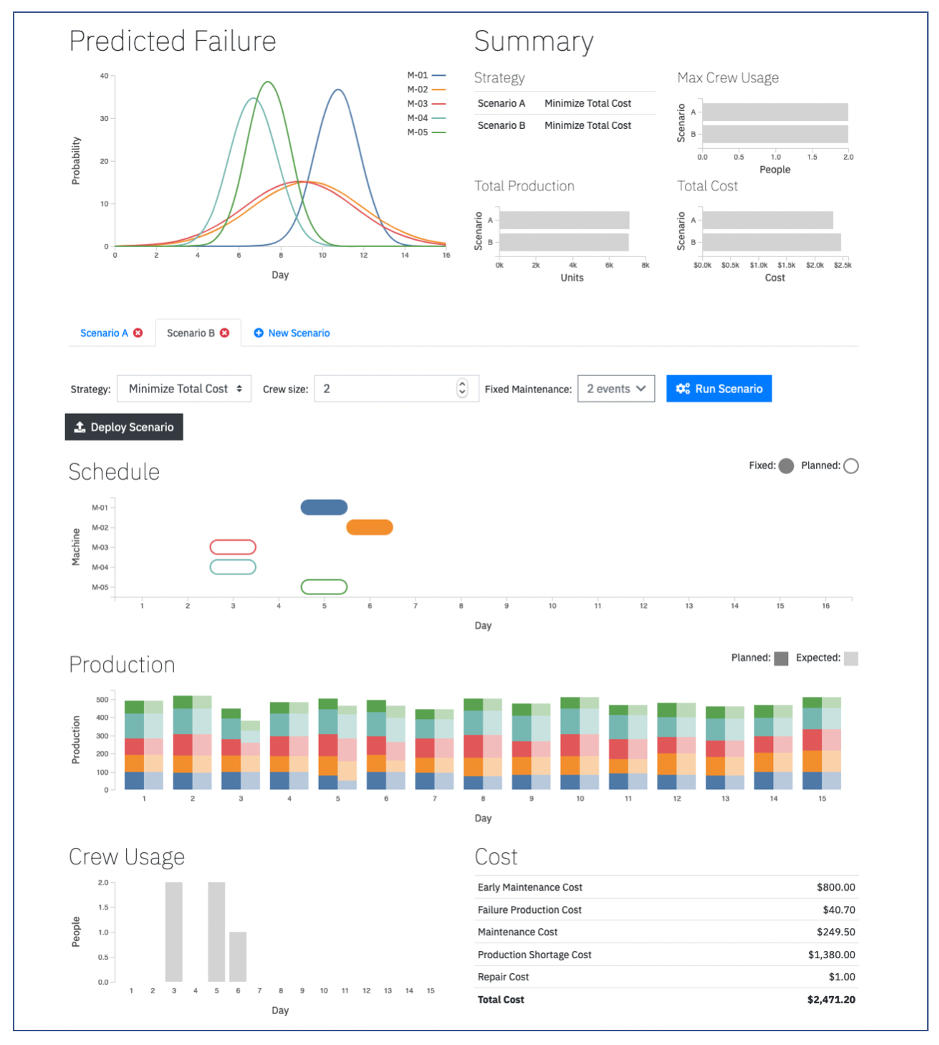Click the M-02 legend entry

pos(427,89)
